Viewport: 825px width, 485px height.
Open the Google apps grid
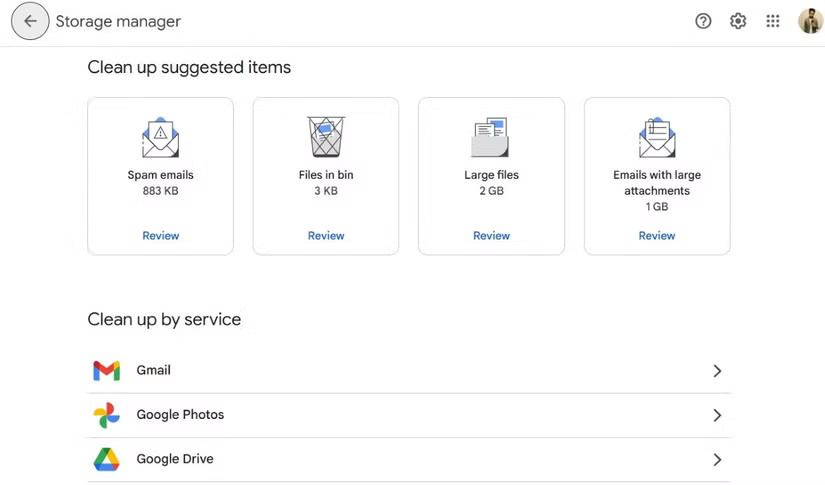coord(773,21)
